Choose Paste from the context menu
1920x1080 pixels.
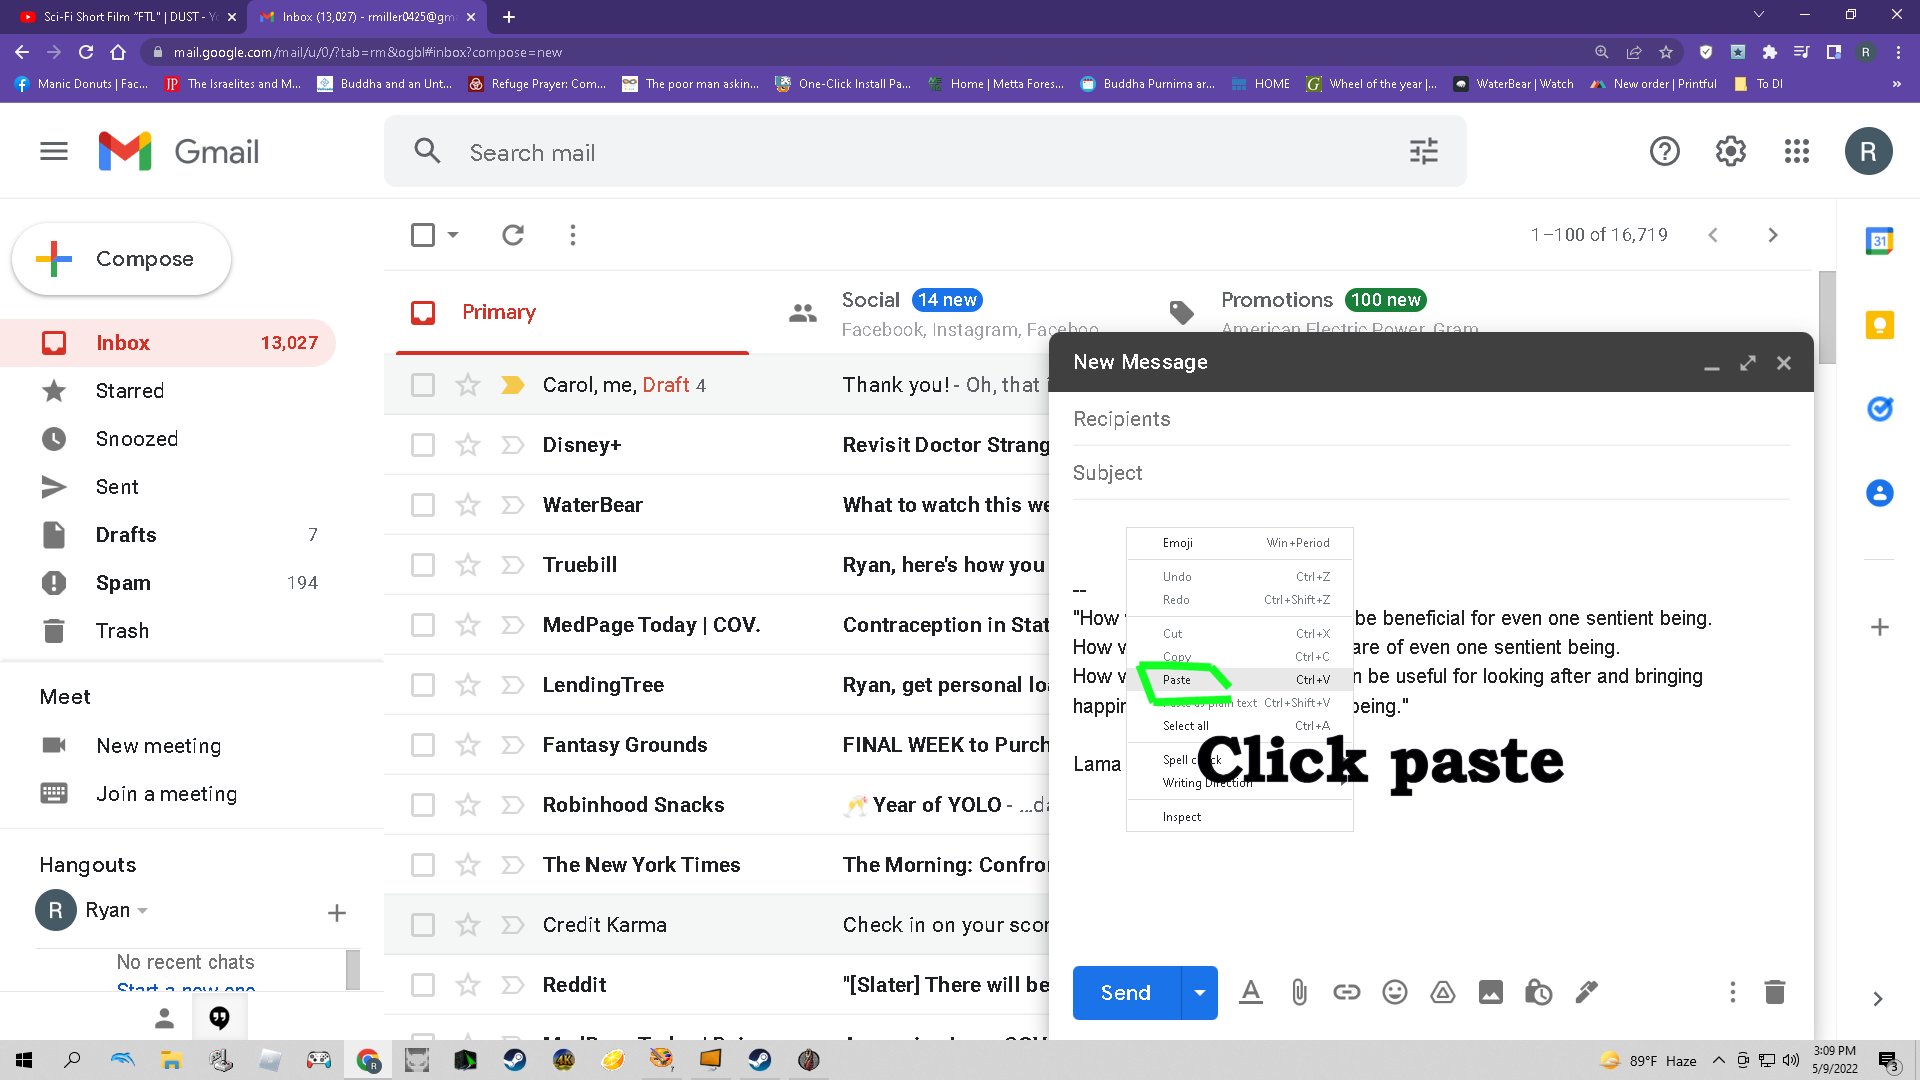click(1177, 680)
